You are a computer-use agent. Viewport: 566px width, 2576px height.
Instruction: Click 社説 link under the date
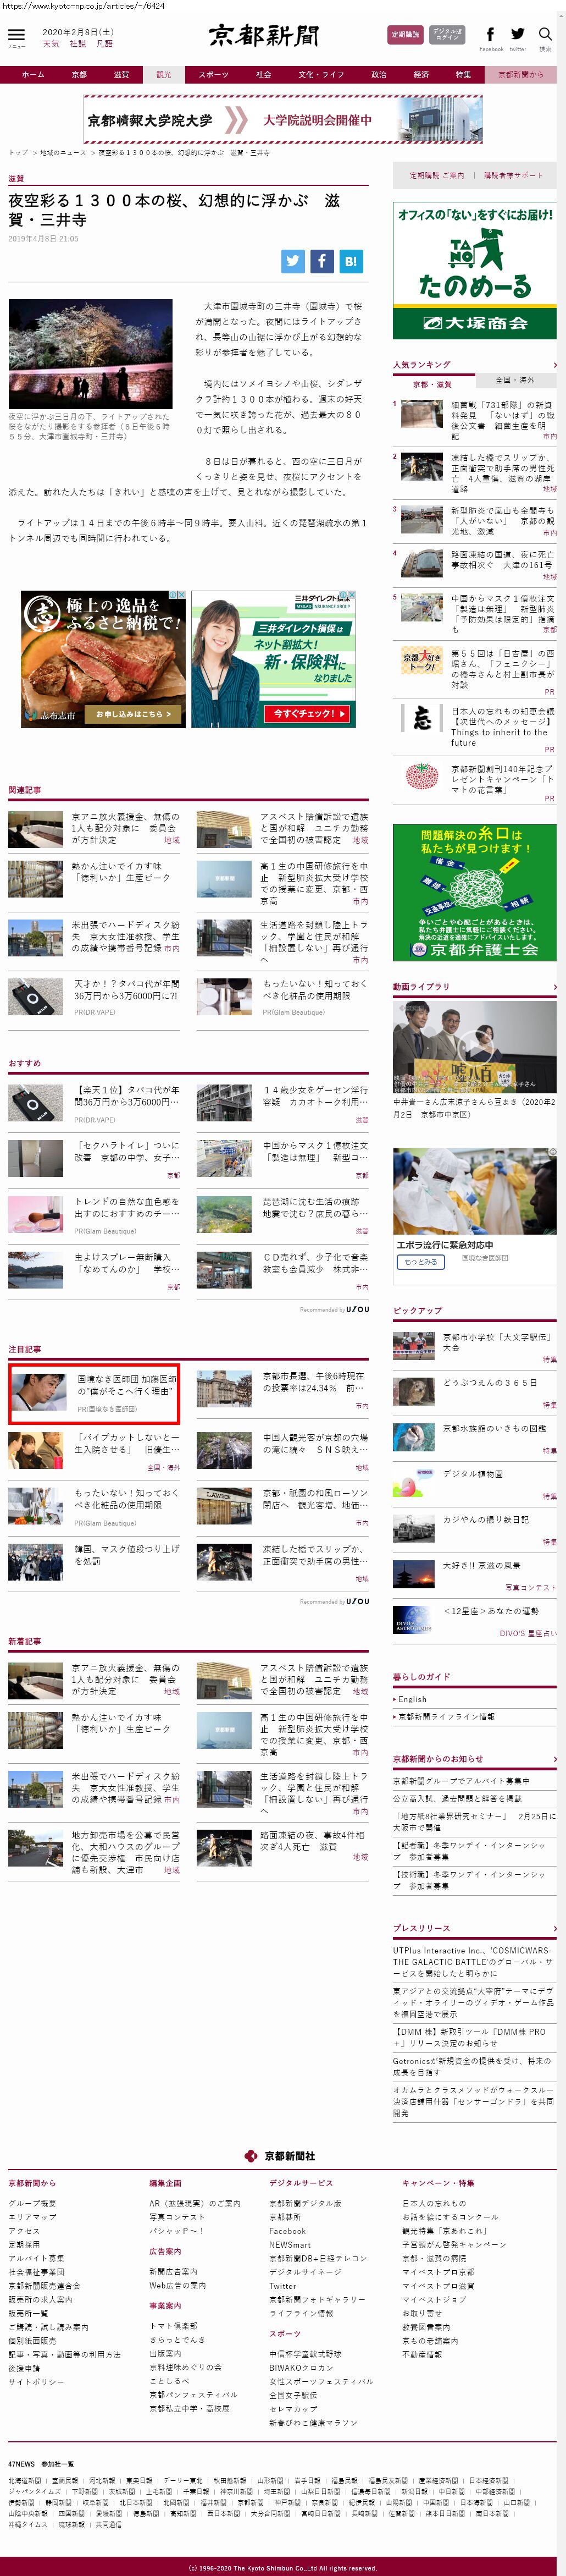coord(78,44)
